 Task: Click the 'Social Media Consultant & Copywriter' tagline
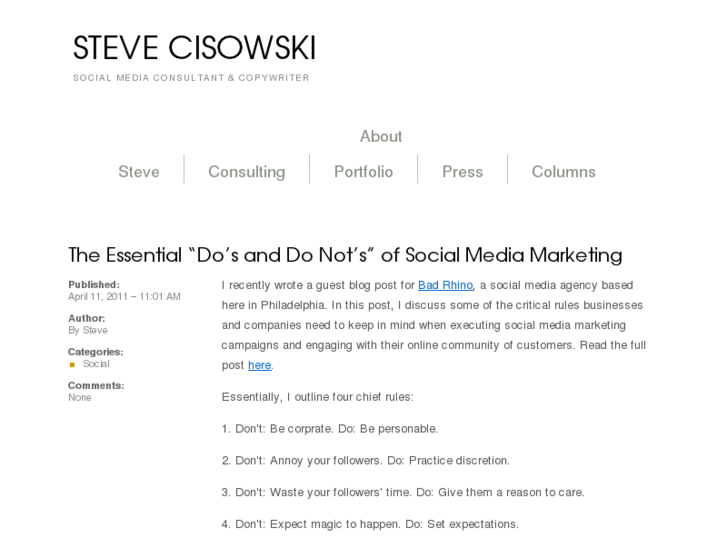pyautogui.click(x=191, y=78)
